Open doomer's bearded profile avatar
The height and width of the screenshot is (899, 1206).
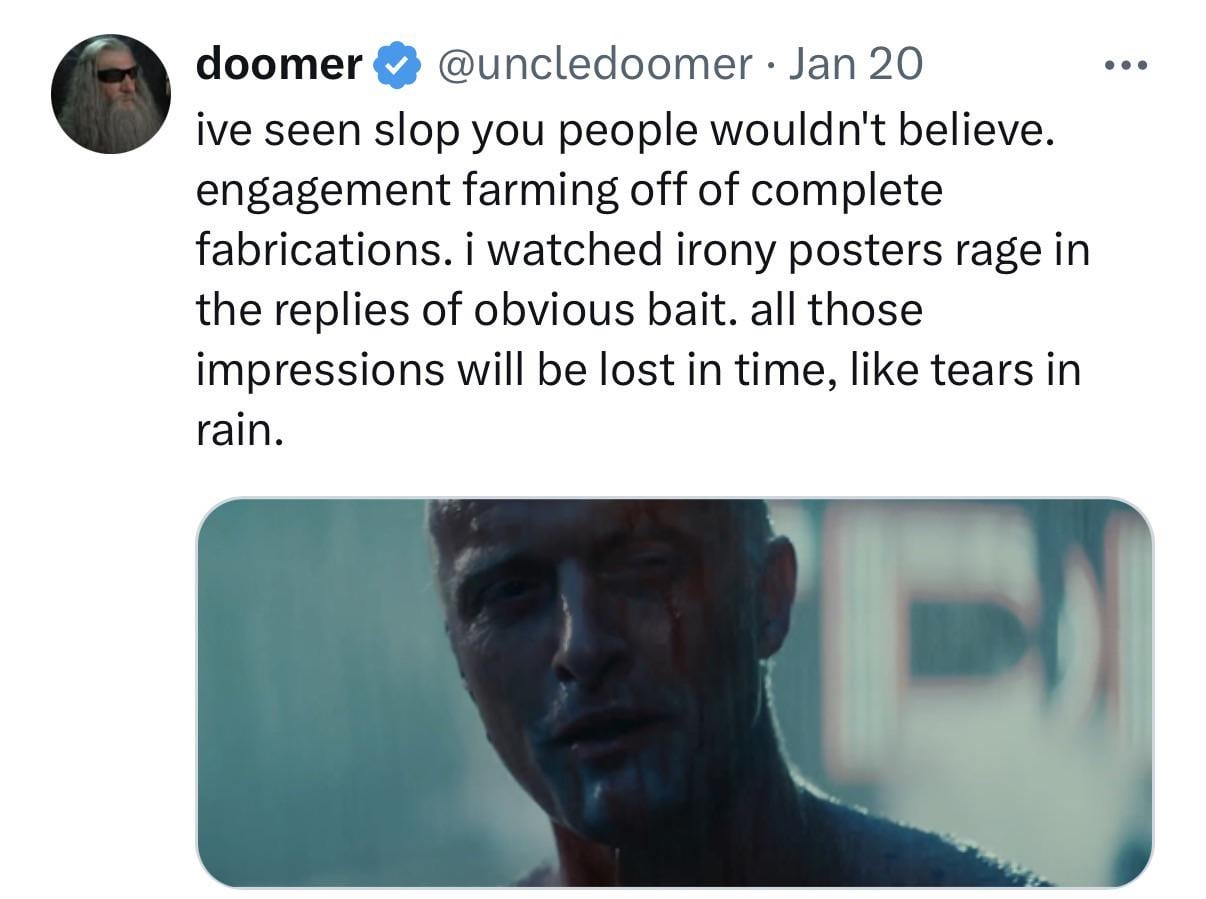point(111,94)
